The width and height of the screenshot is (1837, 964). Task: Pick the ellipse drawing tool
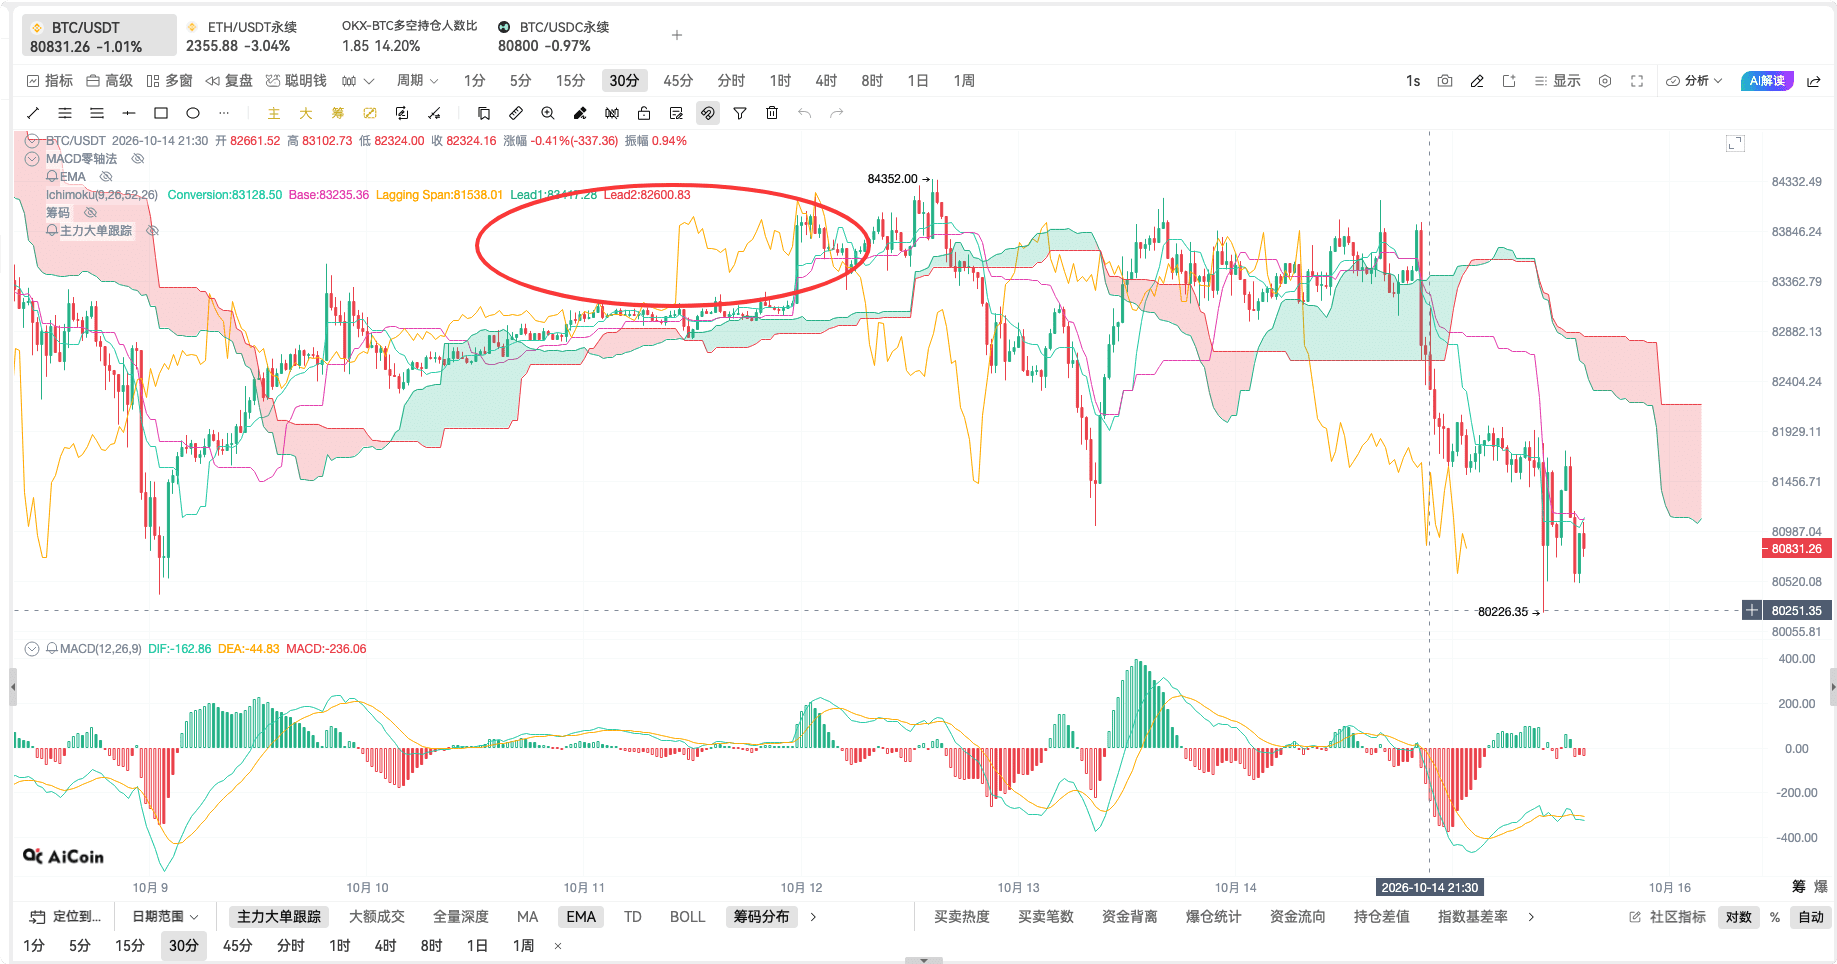pos(193,113)
